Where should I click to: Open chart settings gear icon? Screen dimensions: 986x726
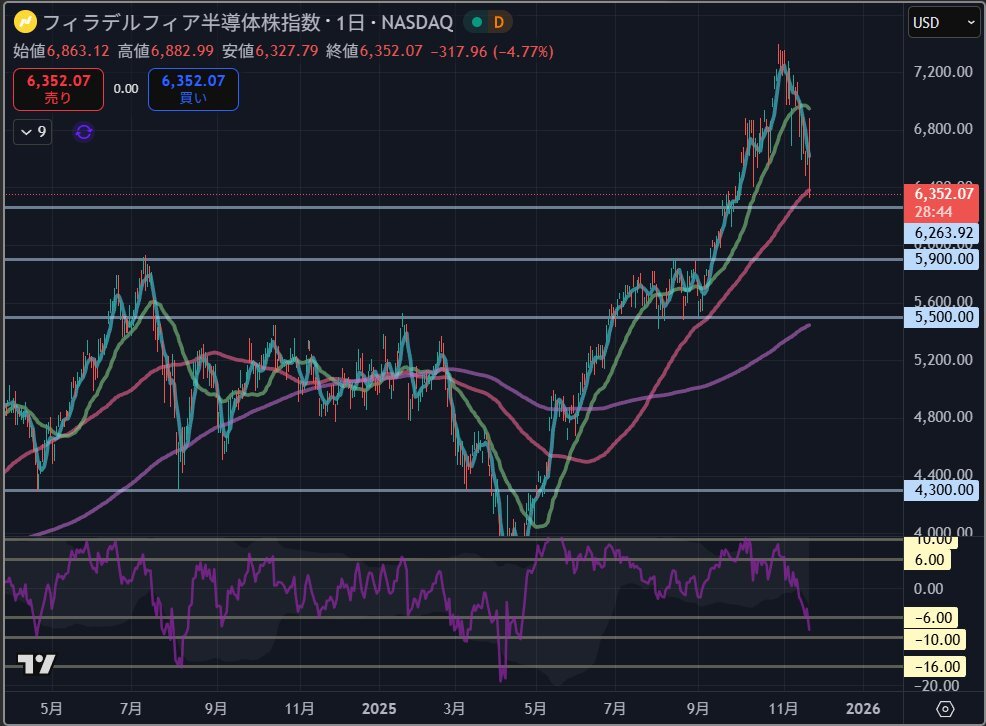[945, 709]
